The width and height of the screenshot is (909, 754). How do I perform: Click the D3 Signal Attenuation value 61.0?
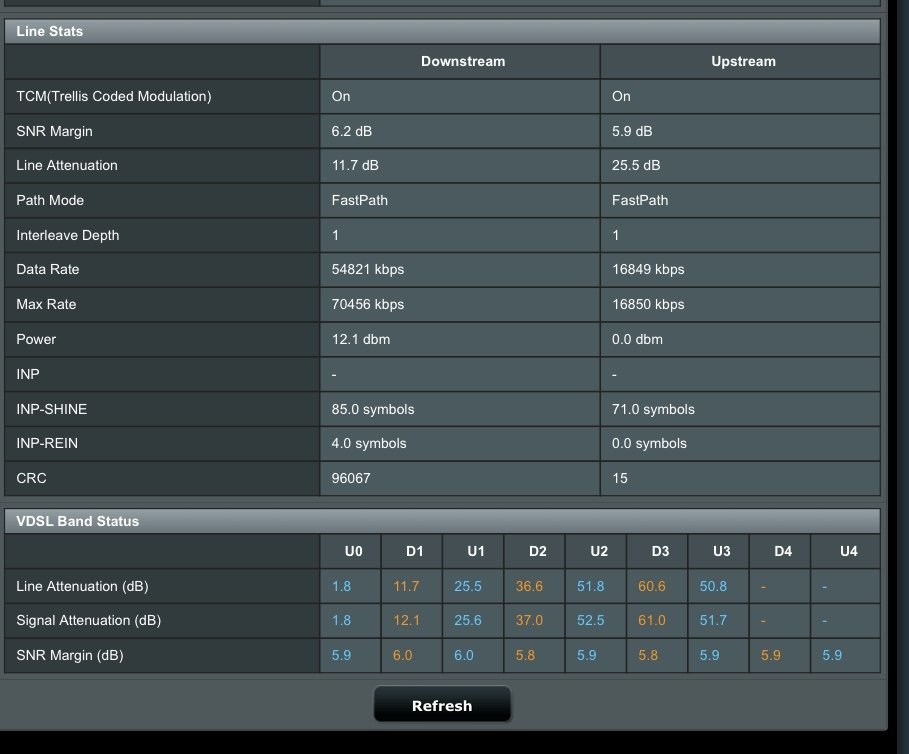coord(652,620)
